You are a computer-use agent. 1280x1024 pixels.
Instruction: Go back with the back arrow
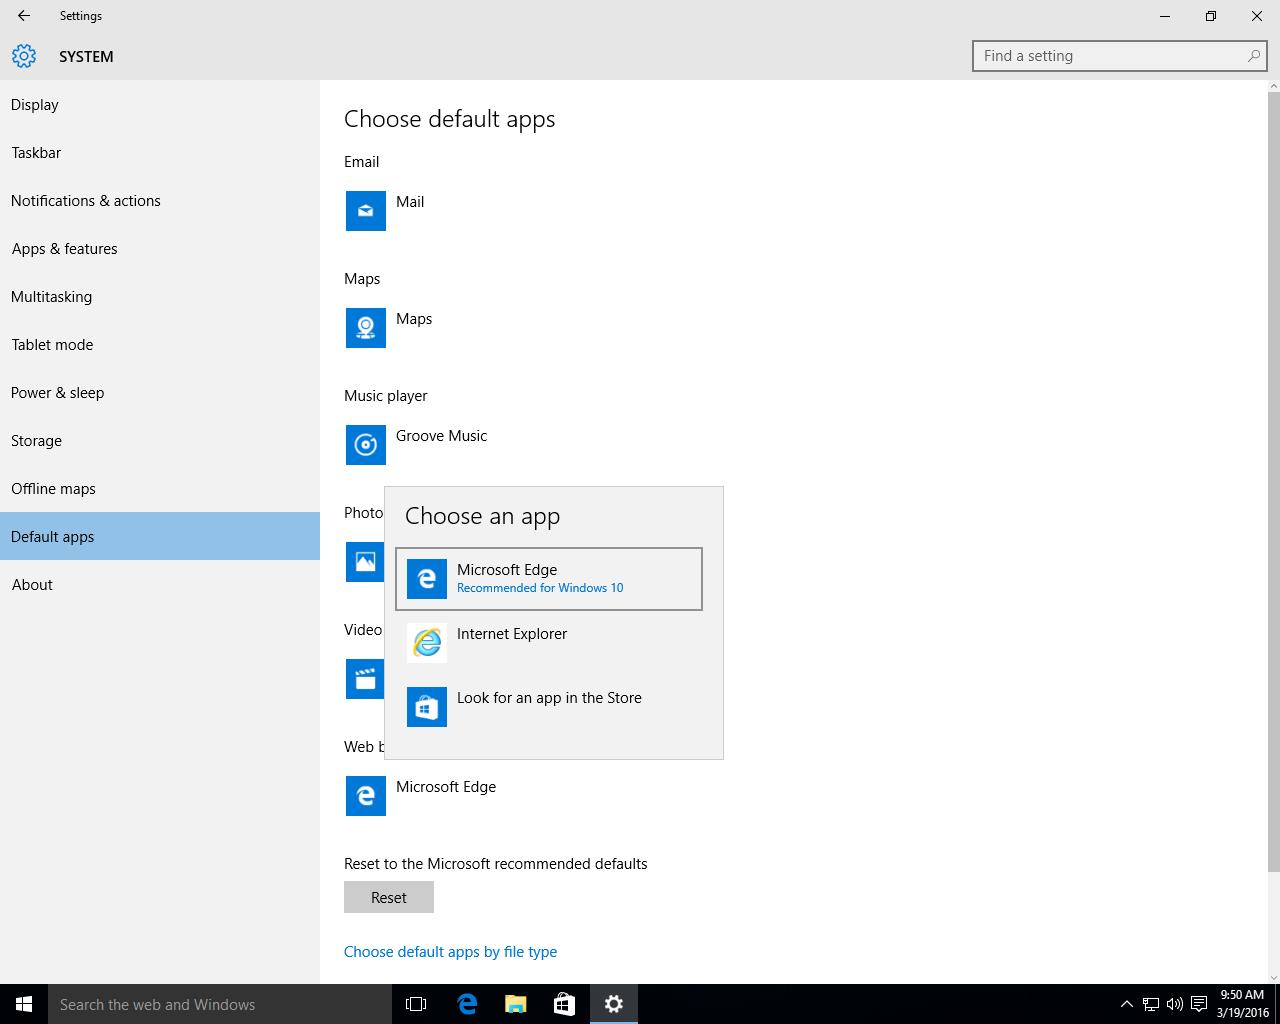pyautogui.click(x=24, y=16)
